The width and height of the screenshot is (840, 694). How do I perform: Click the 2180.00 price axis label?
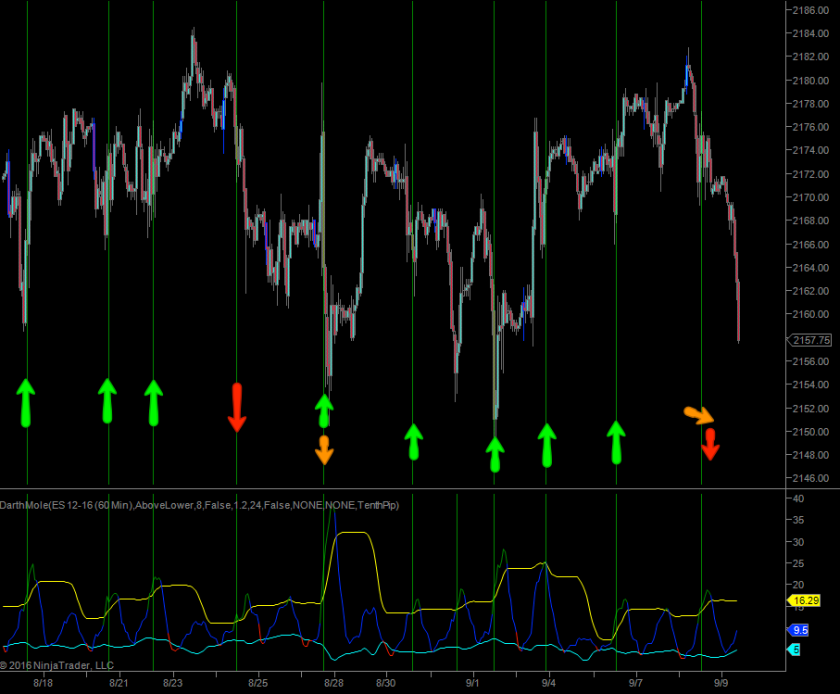tap(811, 80)
